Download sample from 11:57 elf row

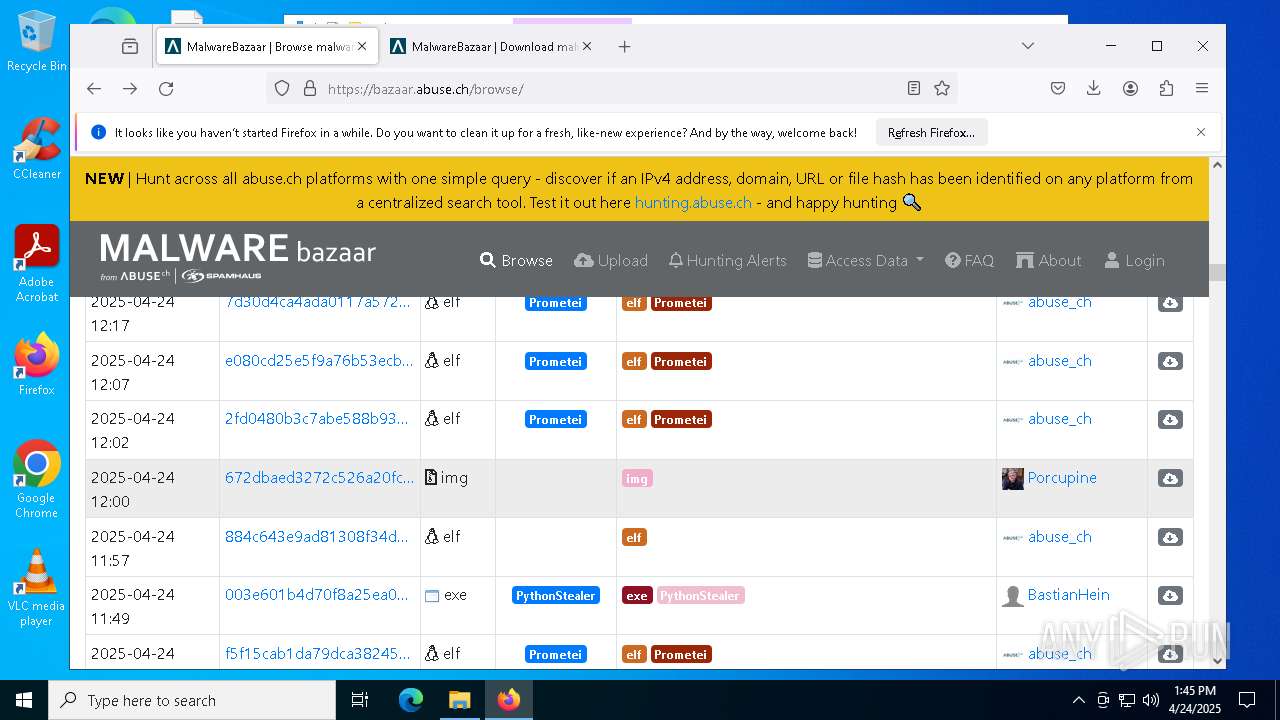click(1170, 537)
